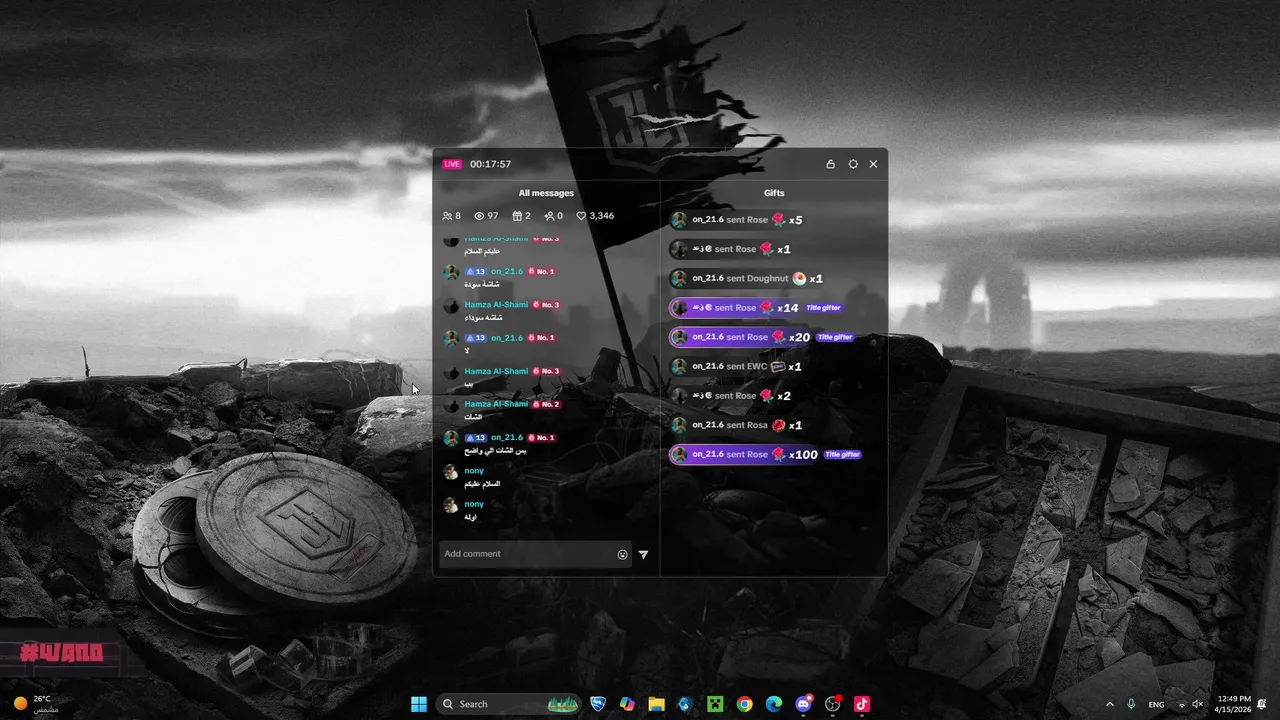The width and height of the screenshot is (1280, 720).
Task: Click the Rosa gift icon
Action: click(778, 425)
